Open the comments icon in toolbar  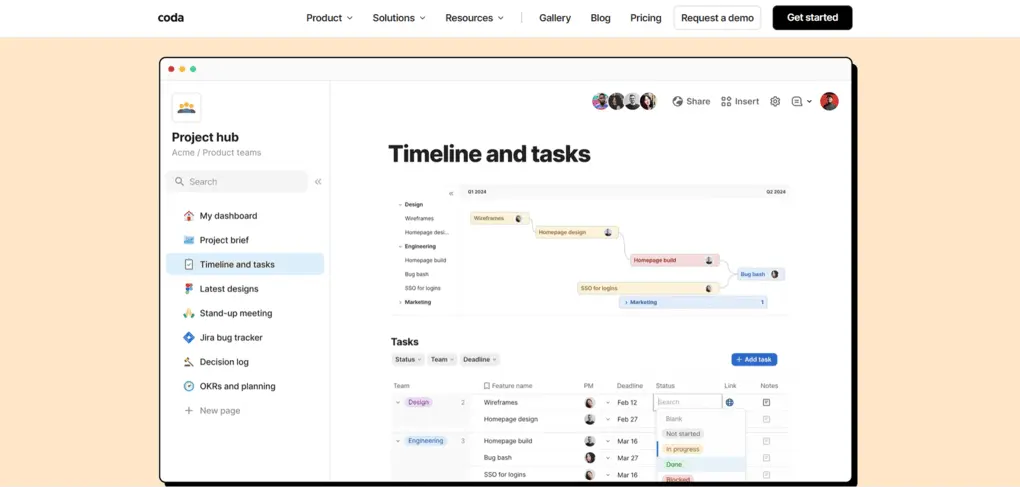[797, 101]
